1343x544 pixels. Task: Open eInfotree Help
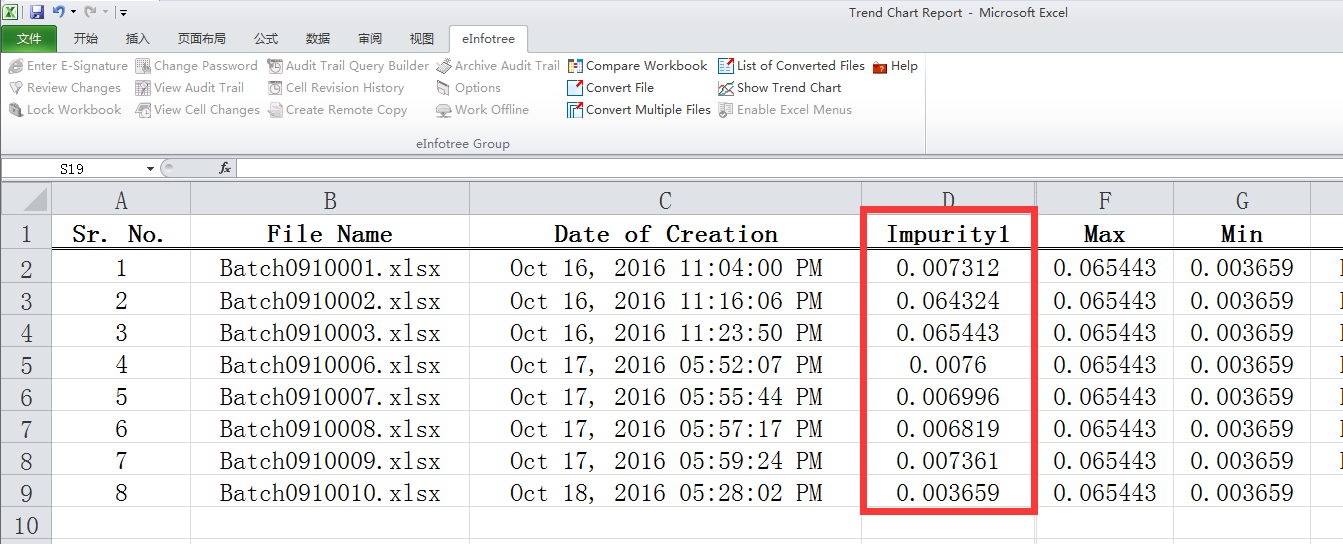(880, 67)
